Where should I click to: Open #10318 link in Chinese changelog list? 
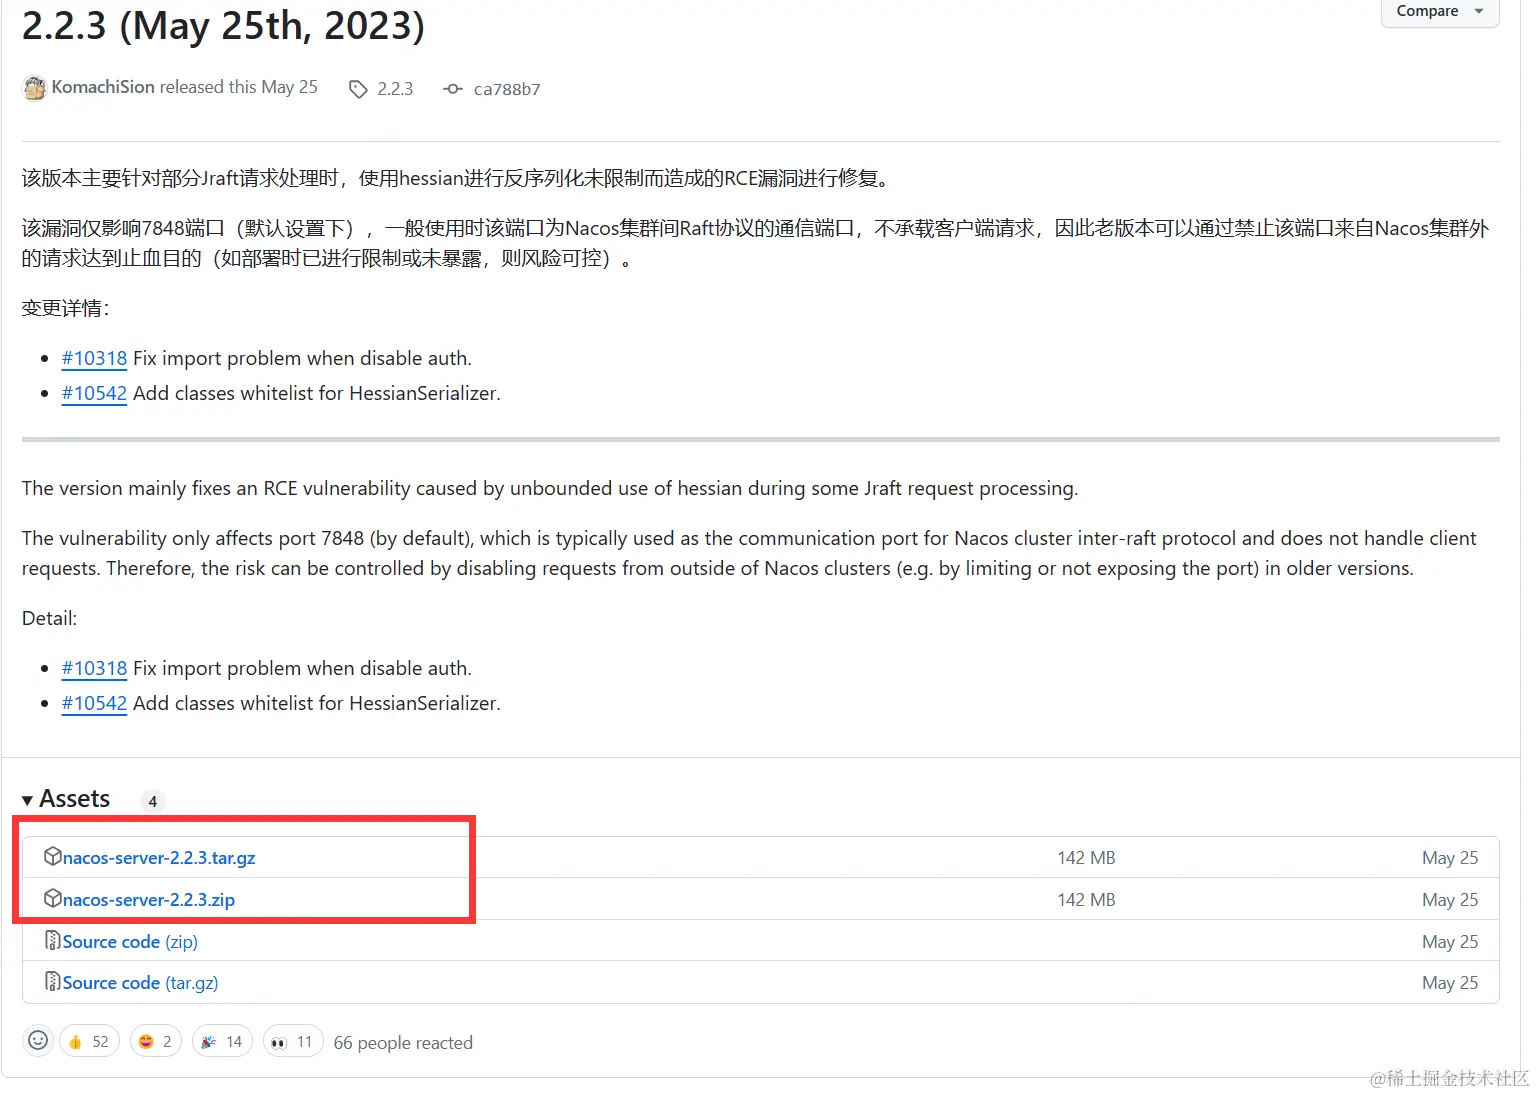(x=94, y=358)
